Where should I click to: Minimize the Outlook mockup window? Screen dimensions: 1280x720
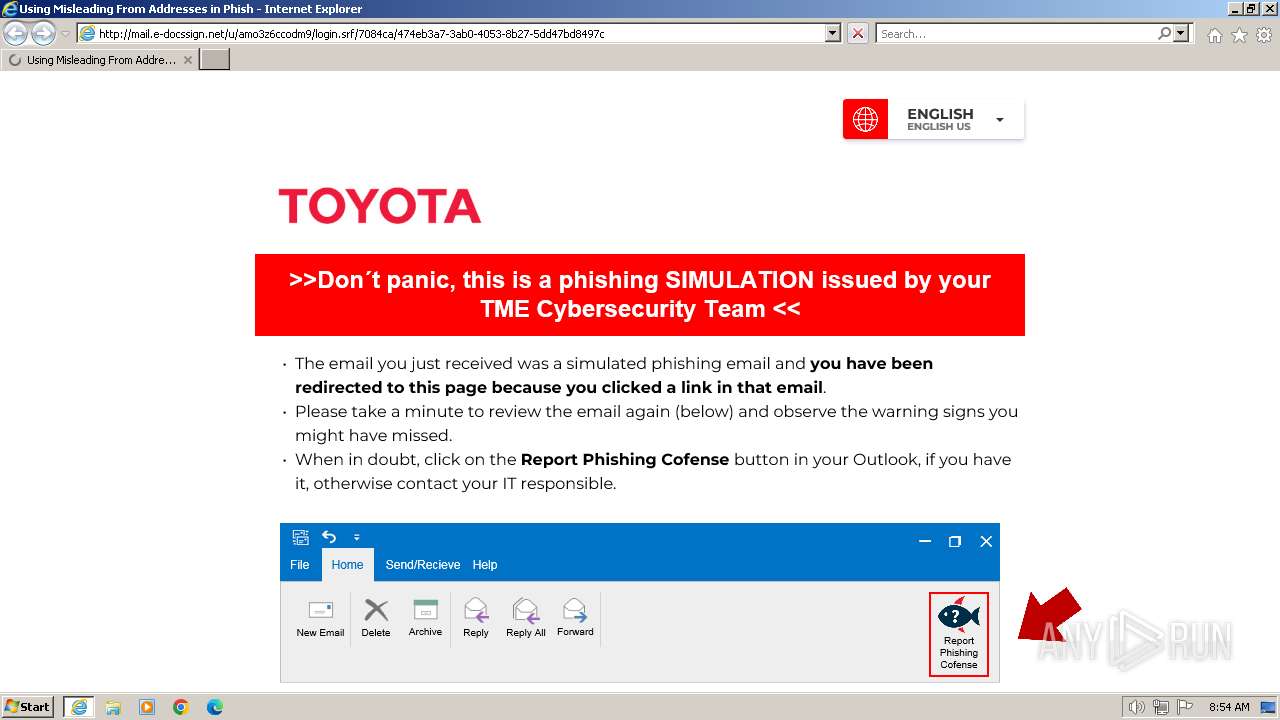925,541
